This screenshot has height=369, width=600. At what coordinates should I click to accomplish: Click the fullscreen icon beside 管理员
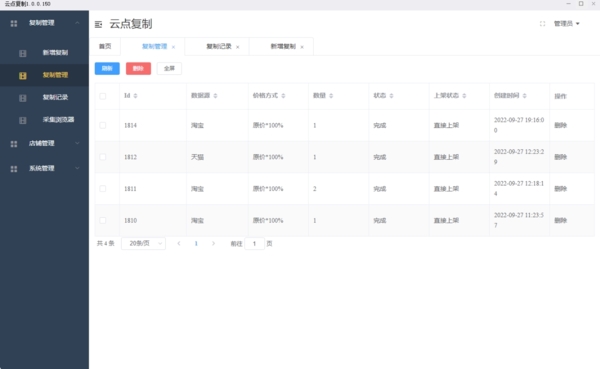pyautogui.click(x=542, y=24)
